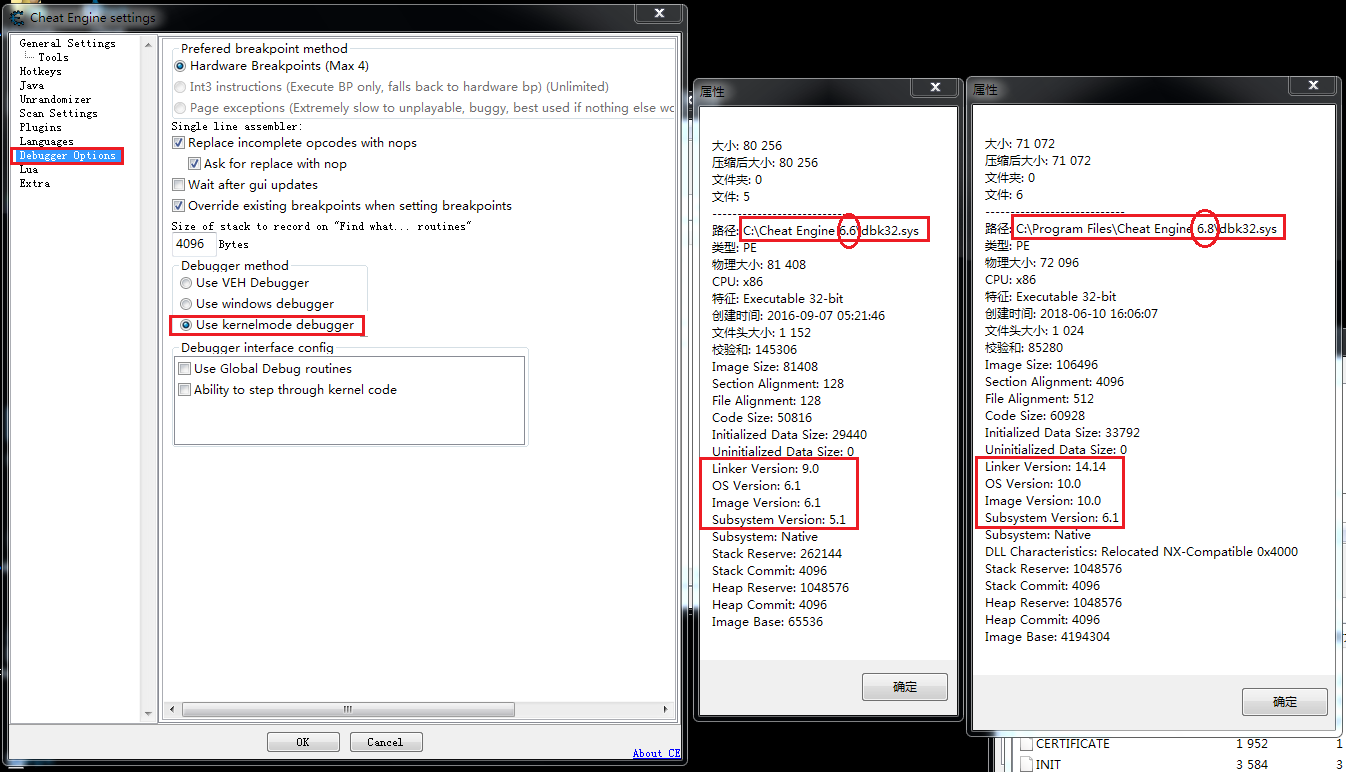Click 确定 in the 6.8 properties window
The width and height of the screenshot is (1346, 772).
(1284, 701)
